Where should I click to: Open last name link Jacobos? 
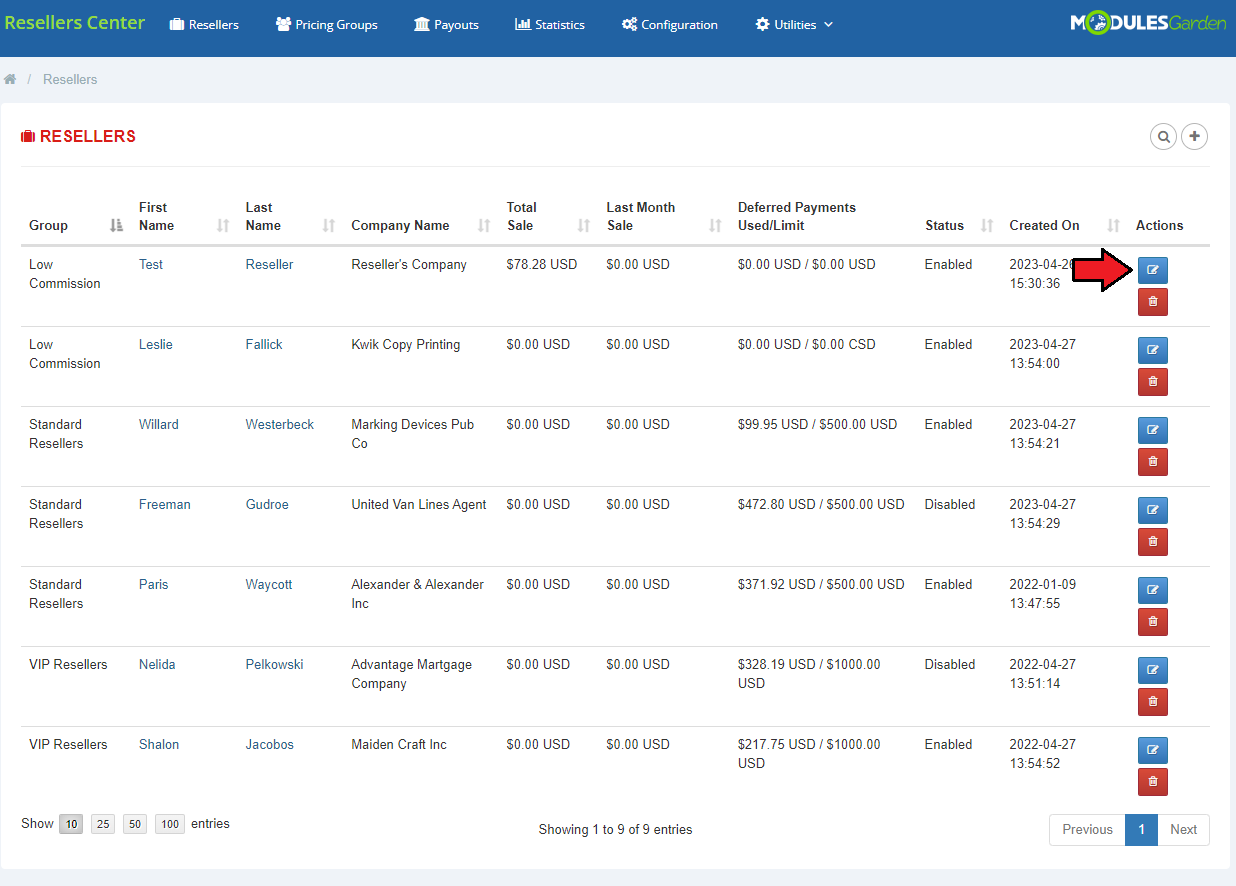270,744
